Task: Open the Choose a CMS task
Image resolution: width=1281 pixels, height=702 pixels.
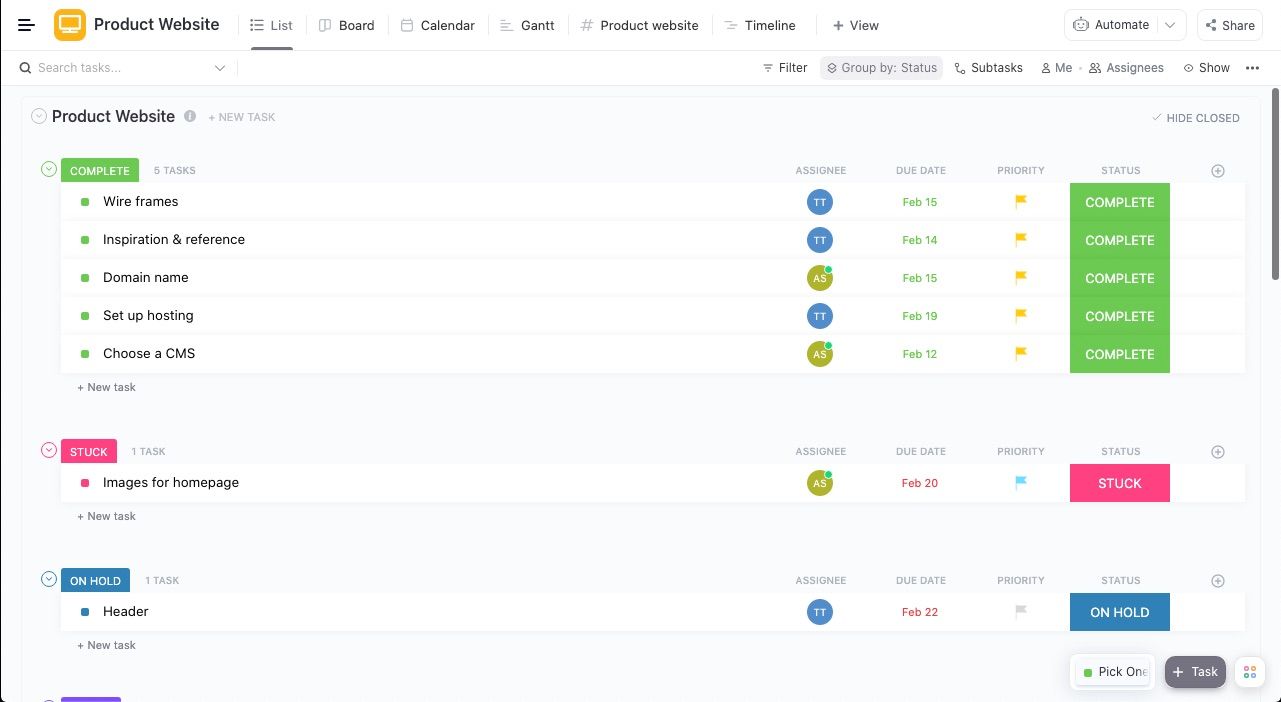Action: coord(149,353)
